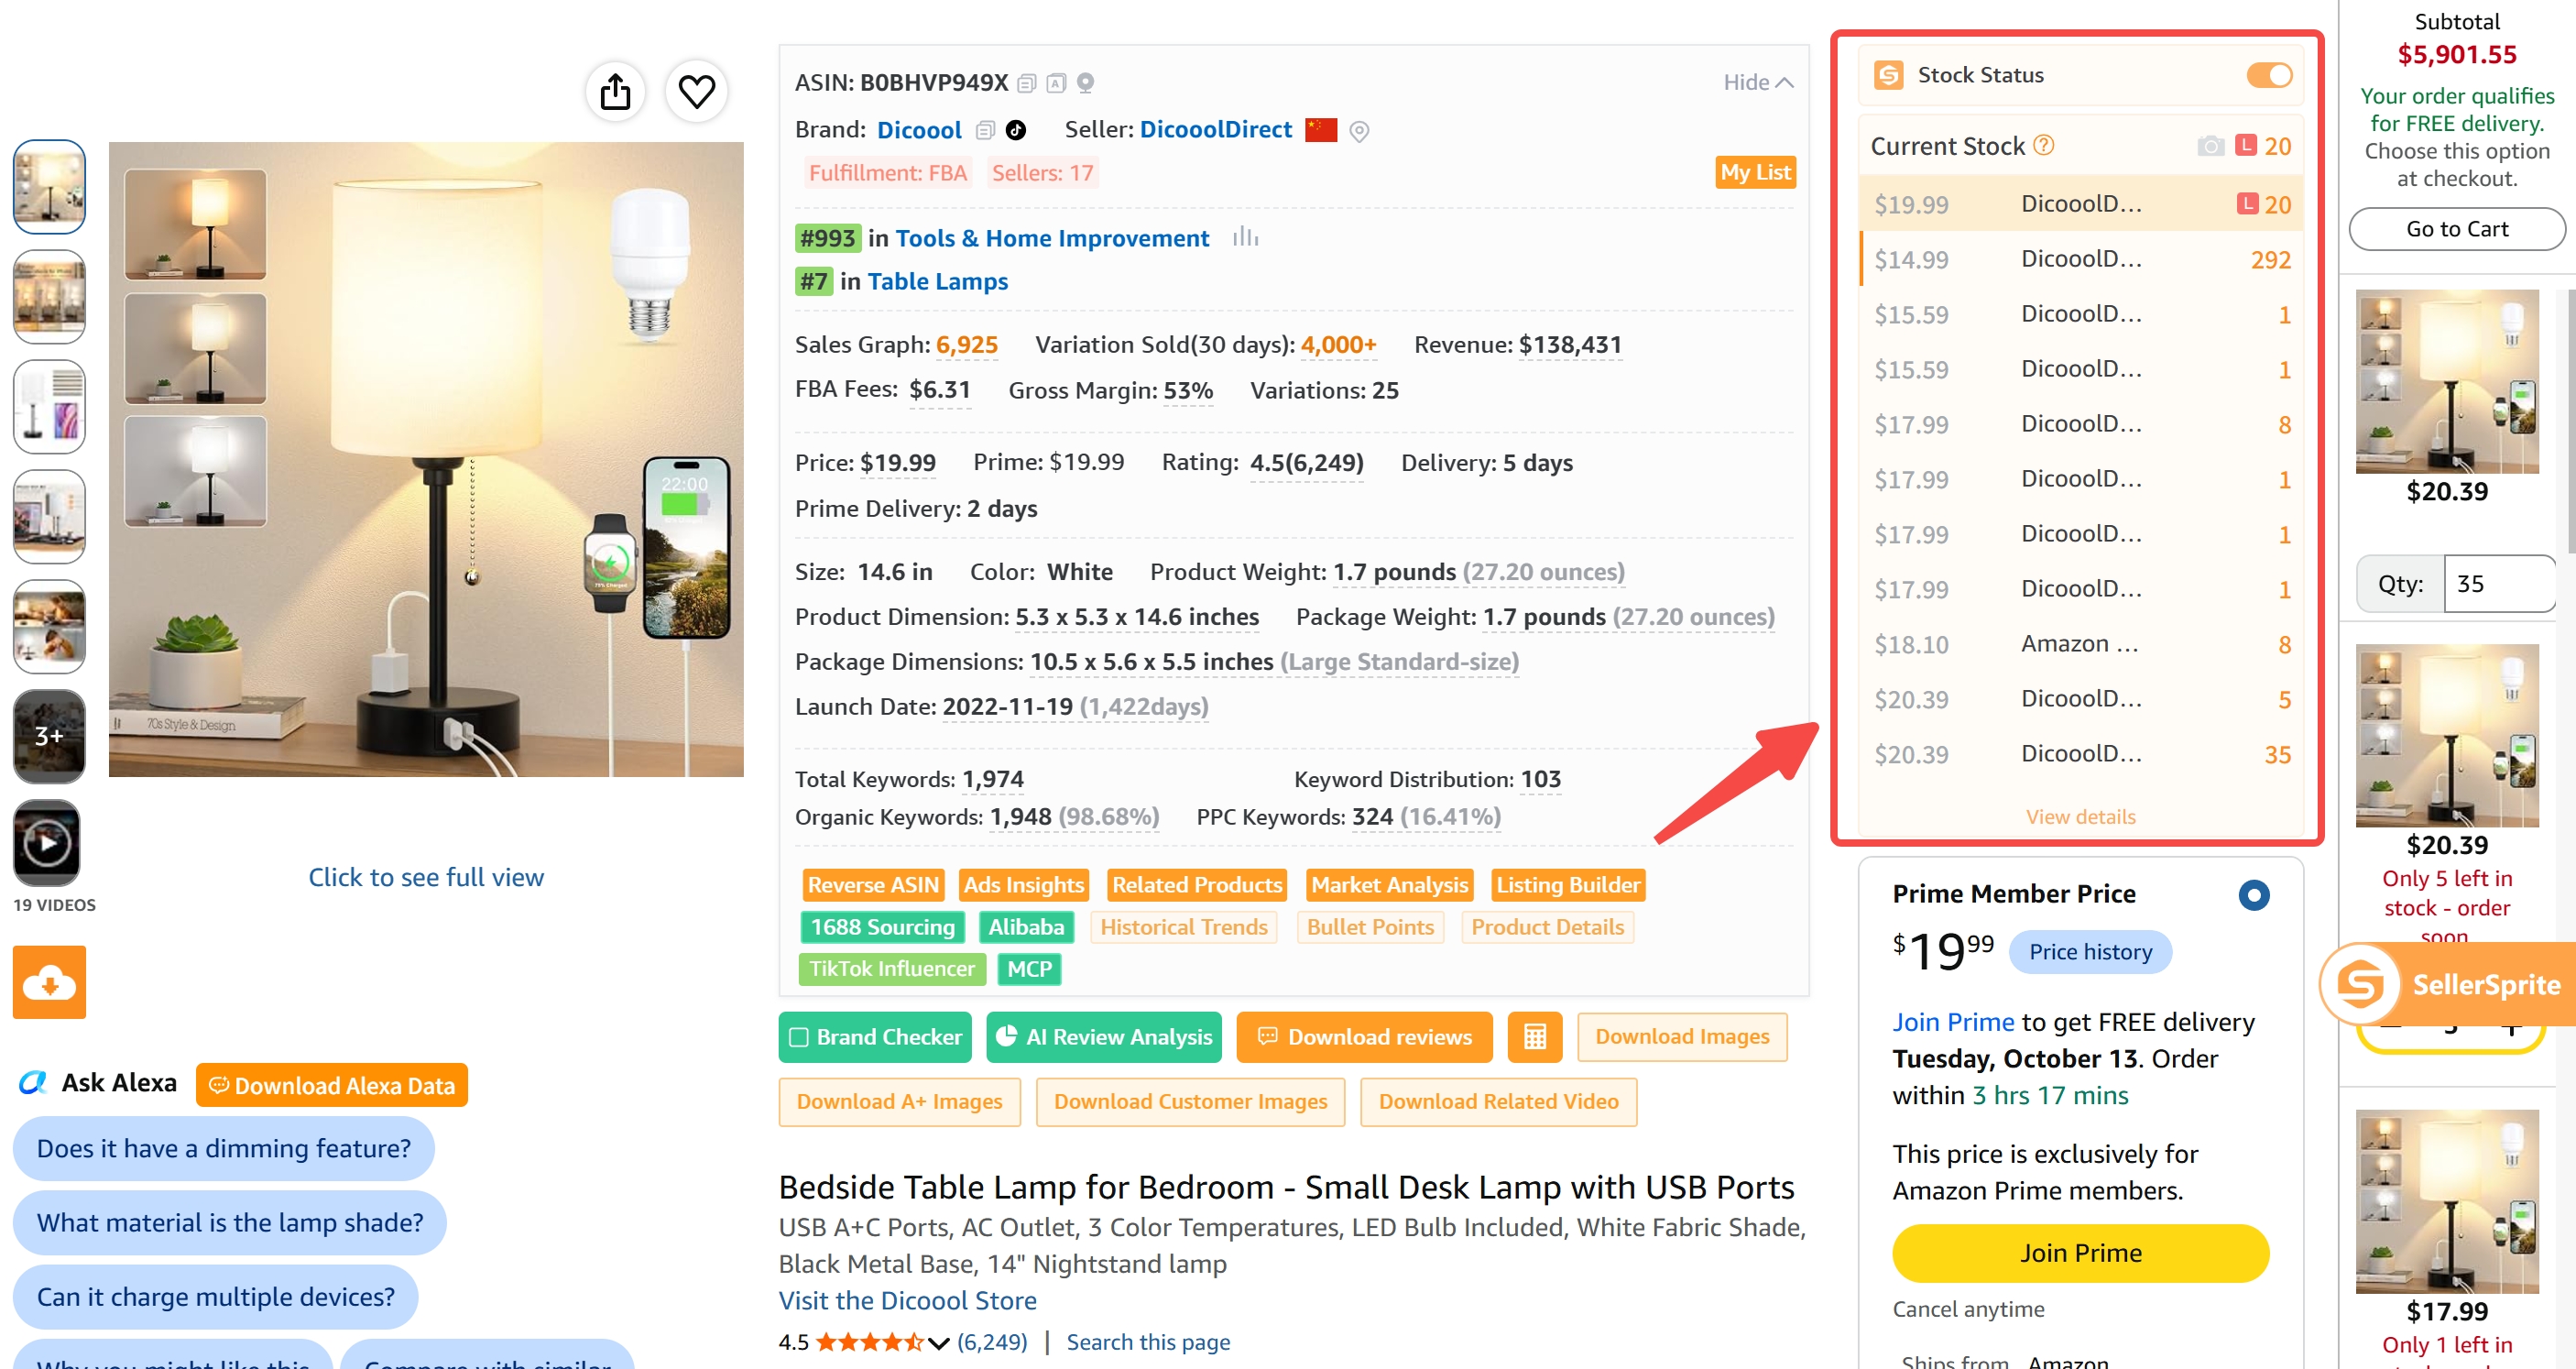Click the Ask Alexa logo icon
2576x1369 pixels.
(33, 1083)
